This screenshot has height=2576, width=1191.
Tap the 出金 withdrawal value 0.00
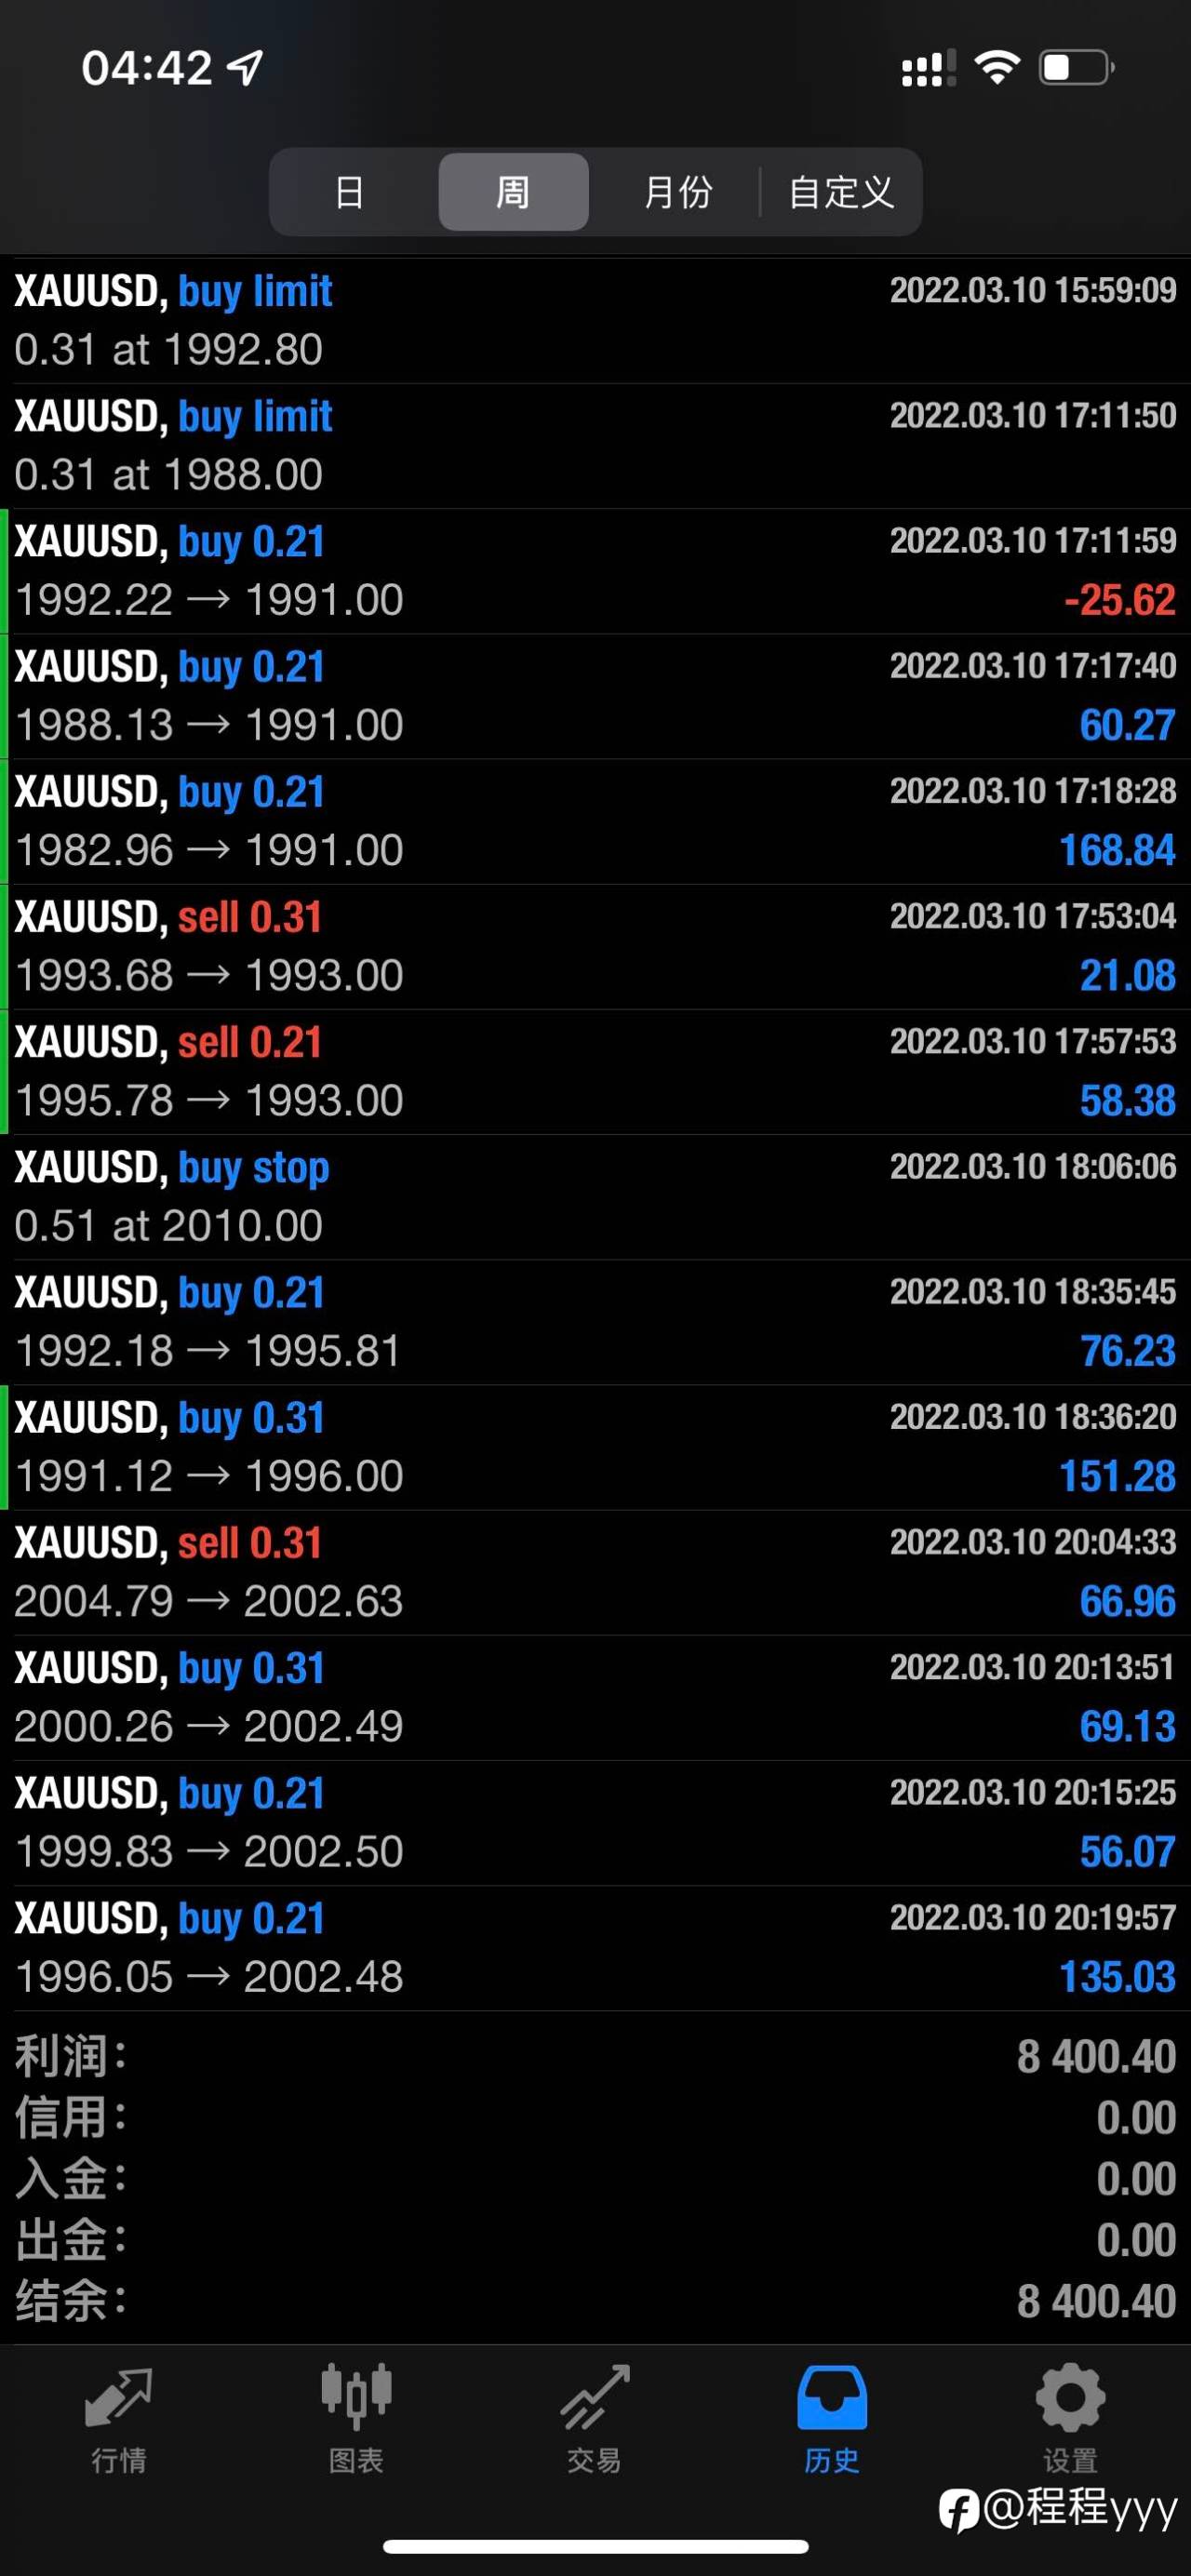1136,2240
